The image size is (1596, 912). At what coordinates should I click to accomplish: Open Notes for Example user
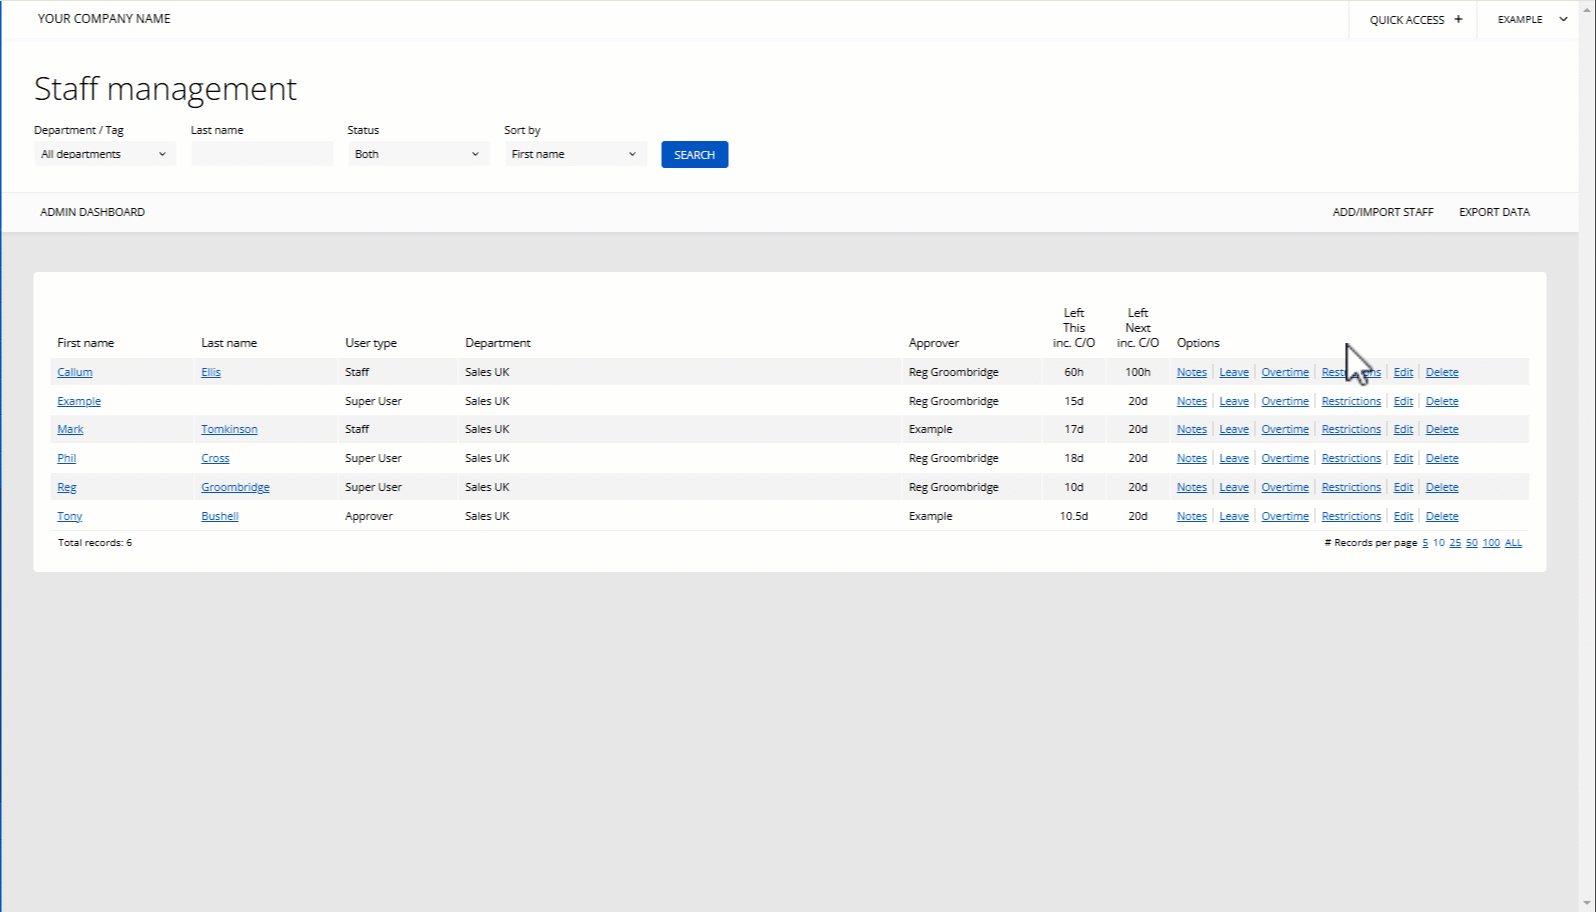1191,401
